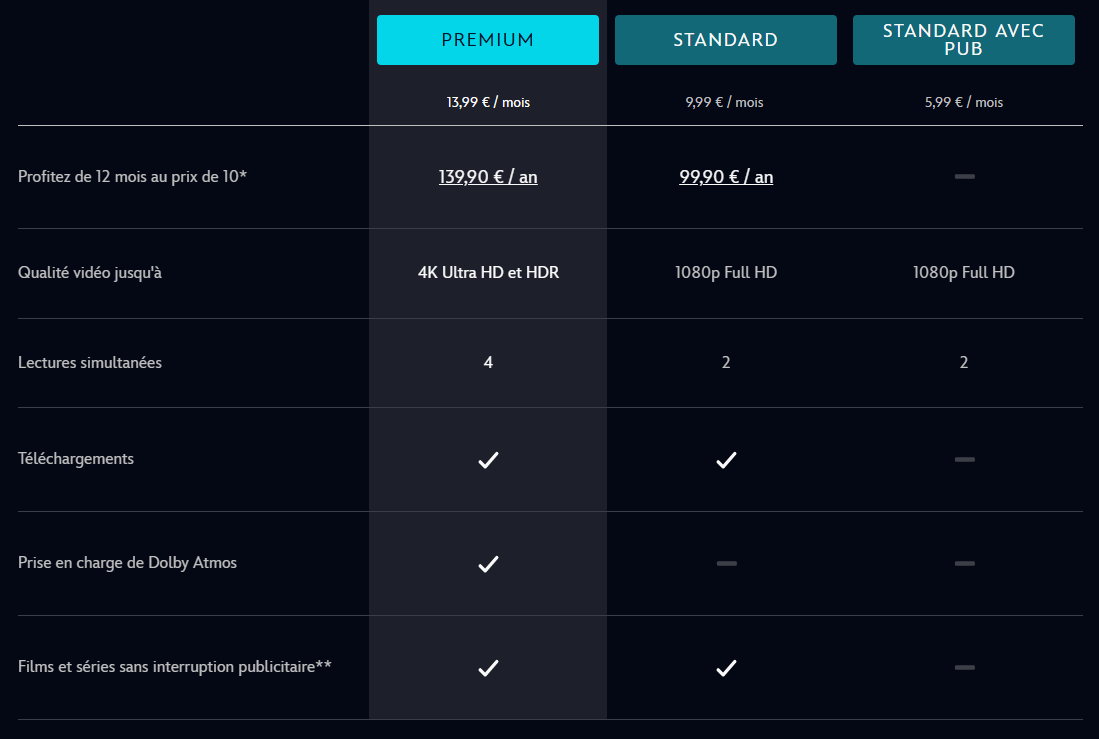Click Standard avec pub's Dolby Atmos dash
Image resolution: width=1099 pixels, height=739 pixels.
[964, 563]
